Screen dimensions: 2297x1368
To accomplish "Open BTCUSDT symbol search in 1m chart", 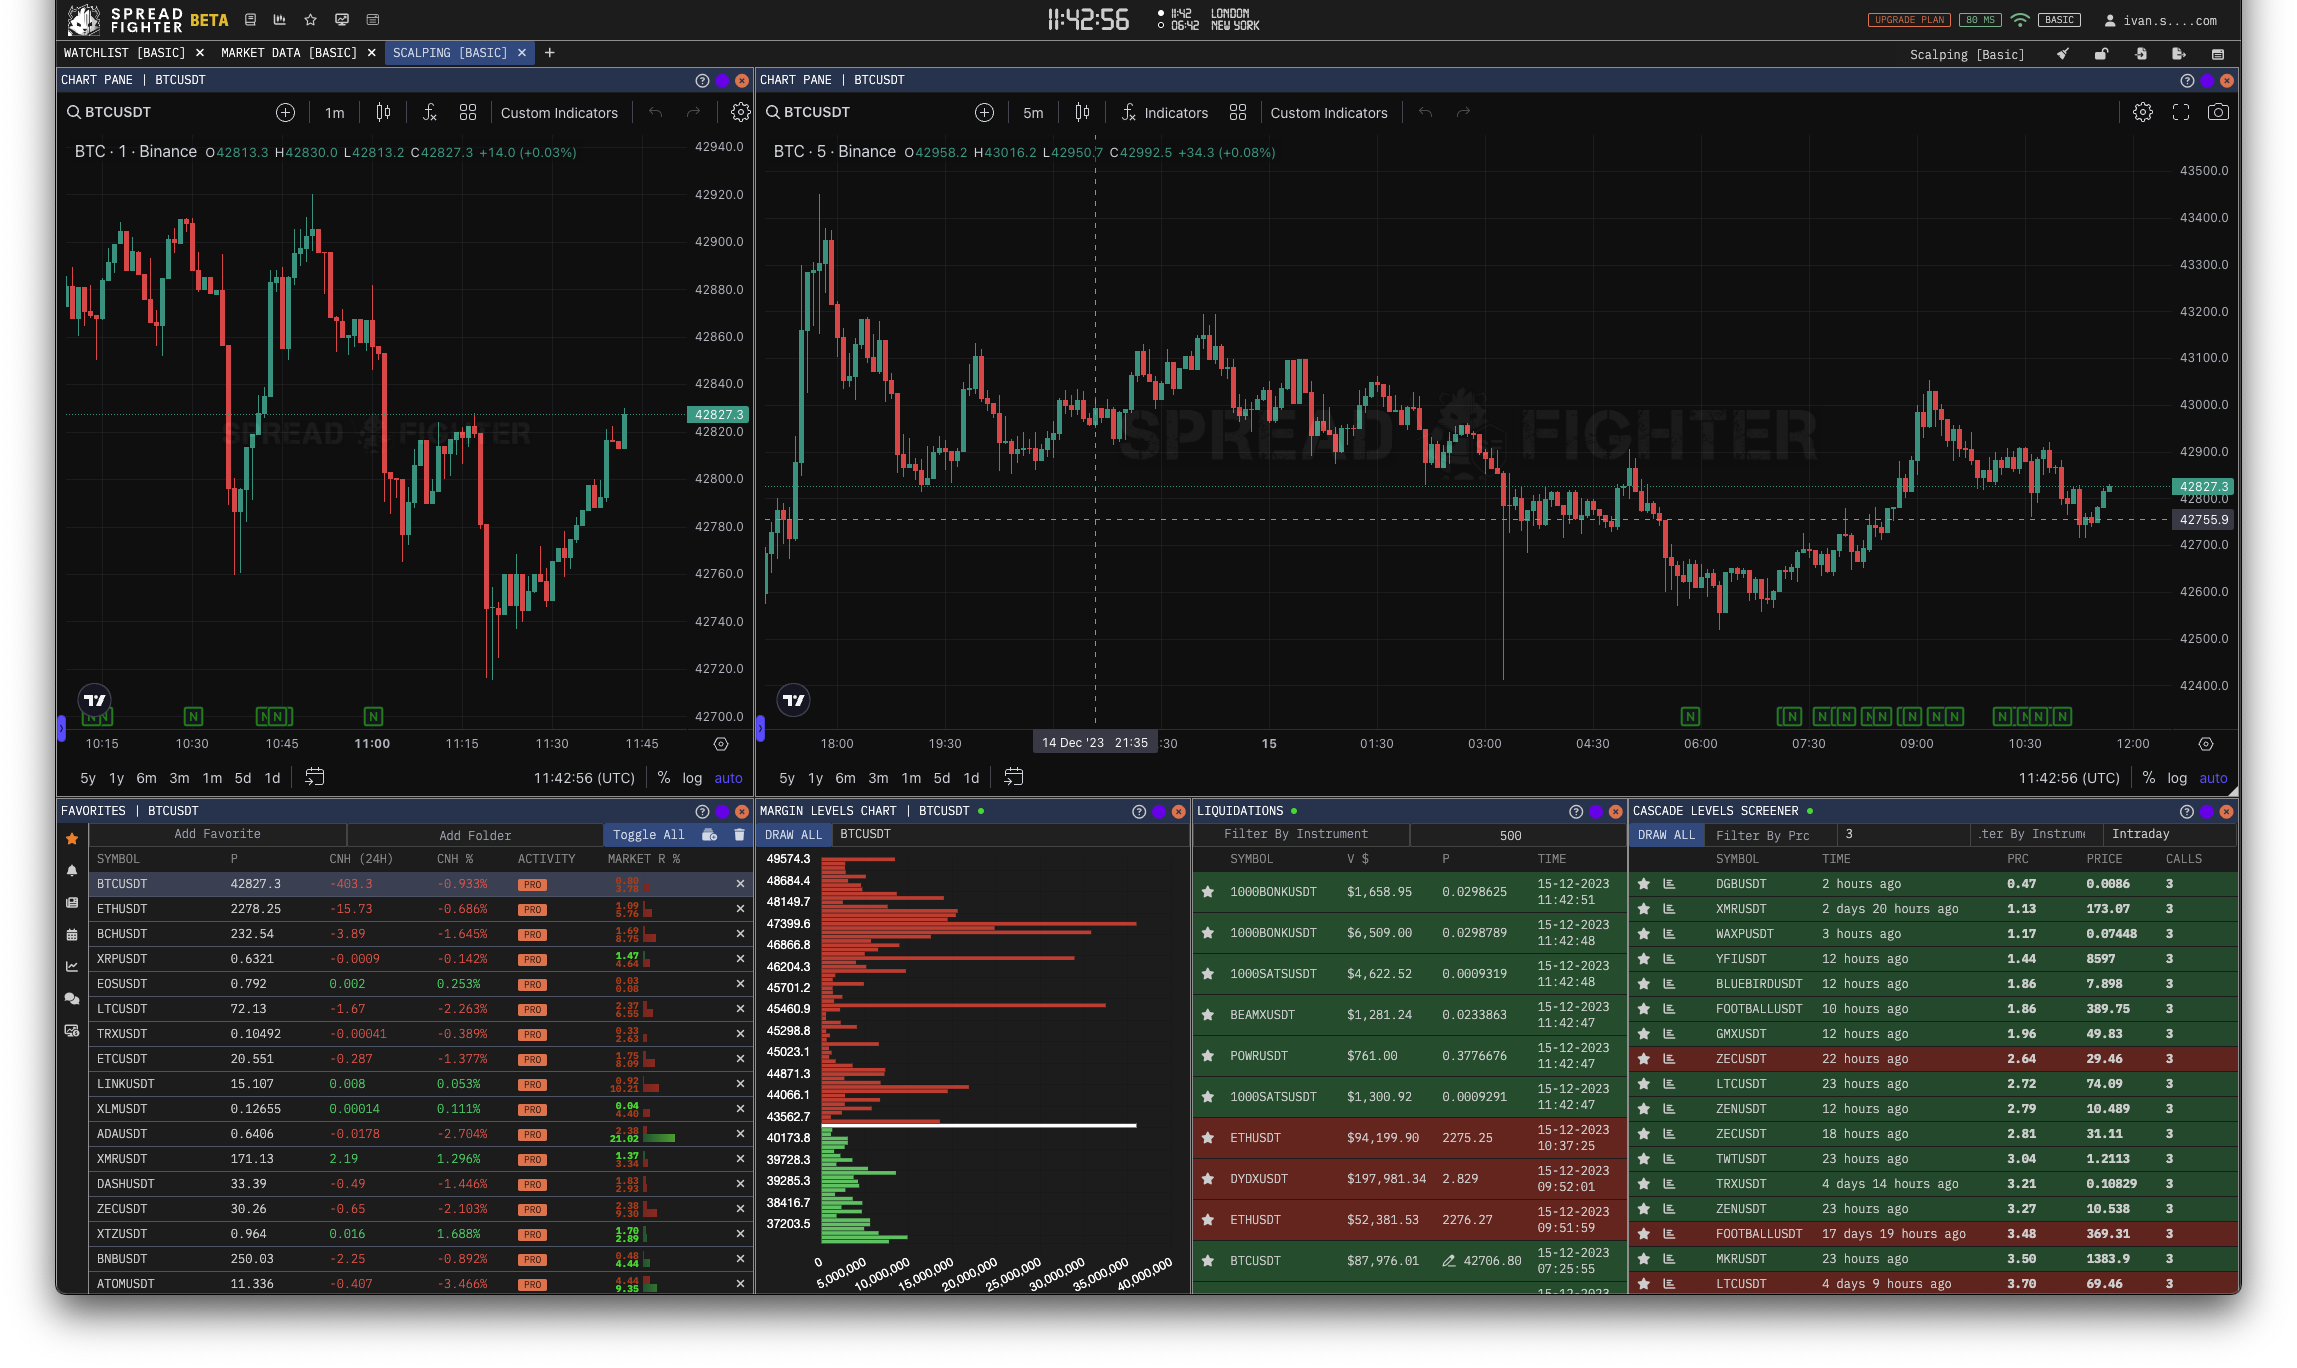I will pos(110,113).
